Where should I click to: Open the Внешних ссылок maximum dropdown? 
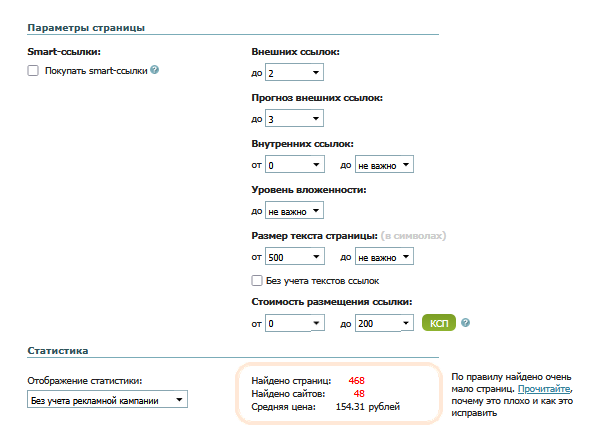click(x=294, y=72)
